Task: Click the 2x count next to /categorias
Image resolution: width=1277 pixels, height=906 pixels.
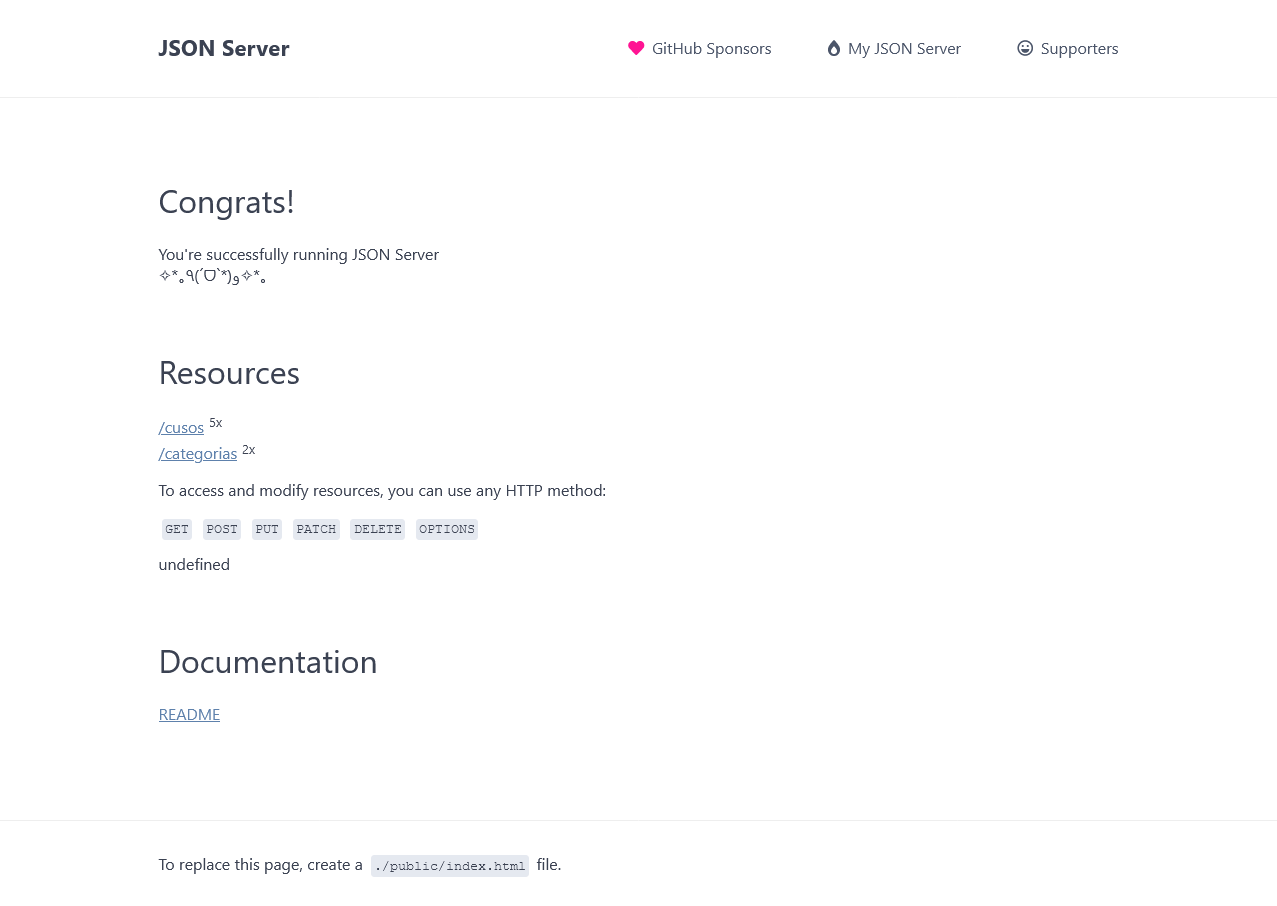Action: pyautogui.click(x=249, y=449)
